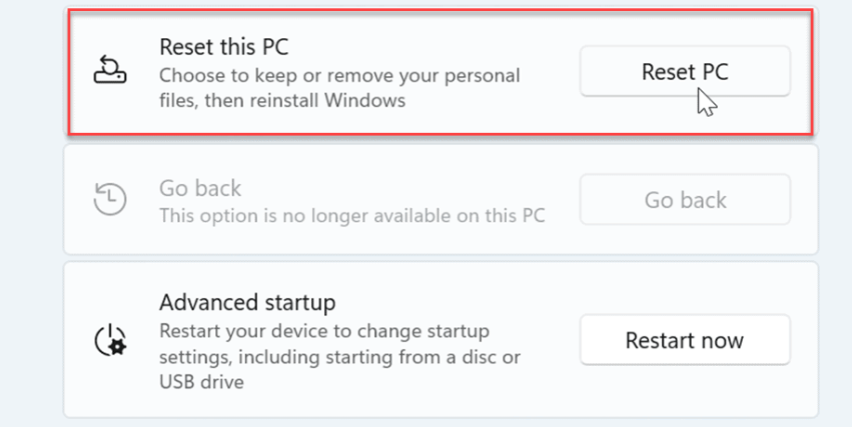Viewport: 852px width, 427px height.
Task: Click the blank area below Advanced startup card
Action: click(440, 423)
